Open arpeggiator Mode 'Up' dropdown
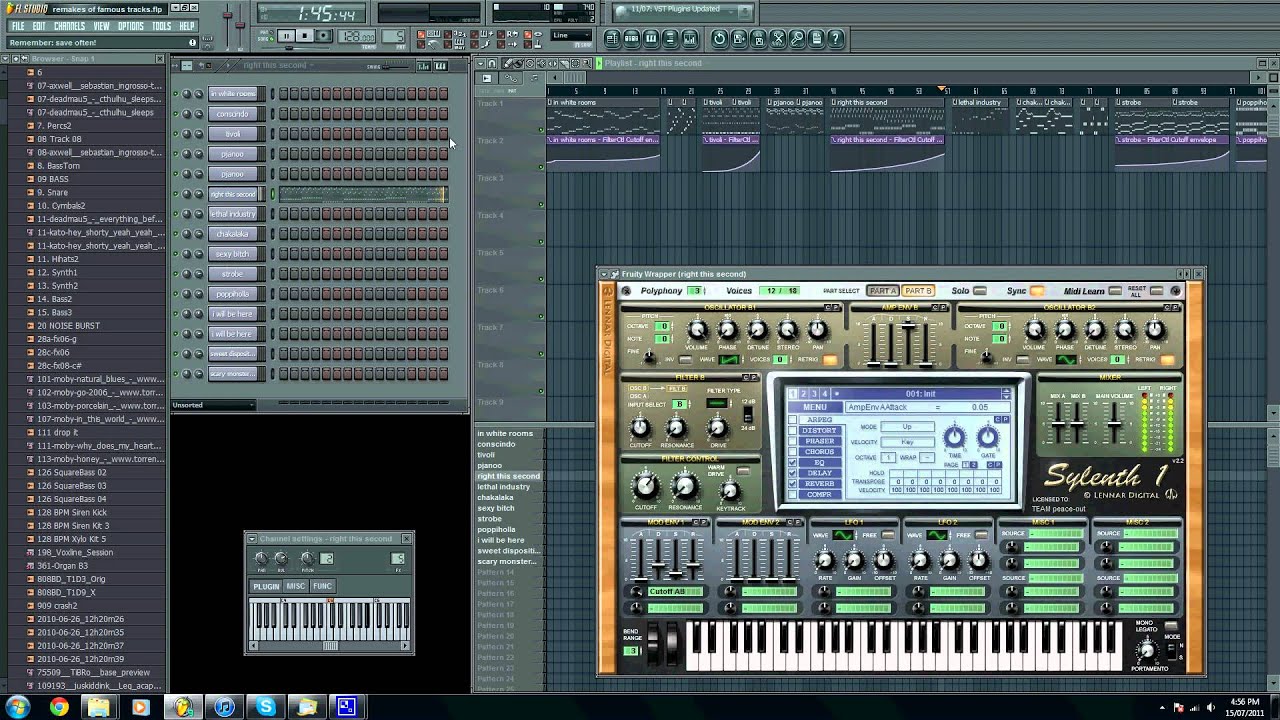Screen dimensions: 1280x720 tap(907, 427)
